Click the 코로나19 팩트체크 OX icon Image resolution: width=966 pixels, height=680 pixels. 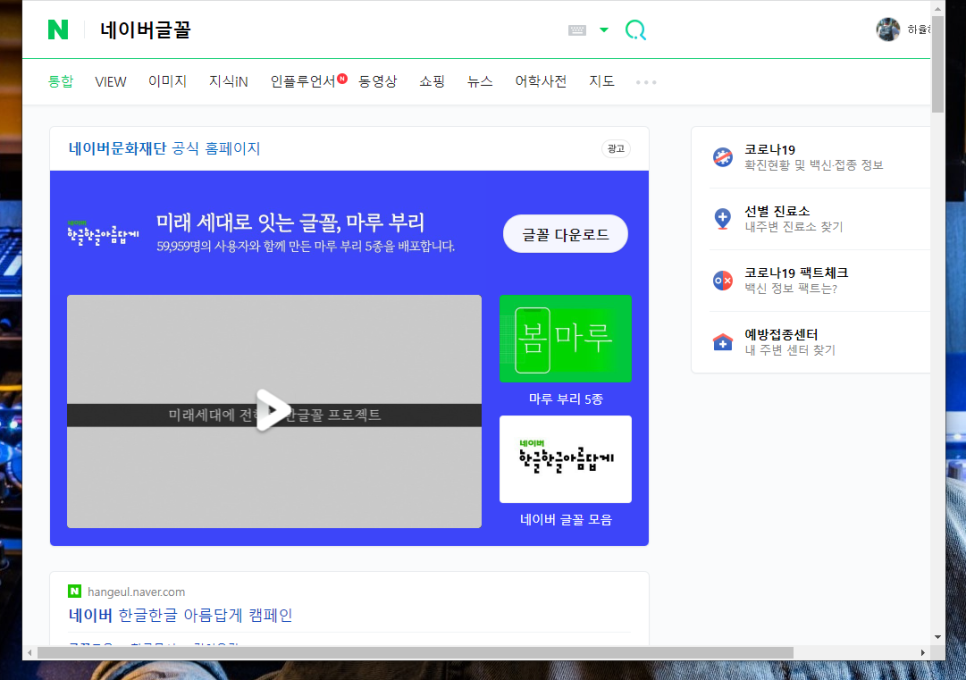[x=723, y=281]
